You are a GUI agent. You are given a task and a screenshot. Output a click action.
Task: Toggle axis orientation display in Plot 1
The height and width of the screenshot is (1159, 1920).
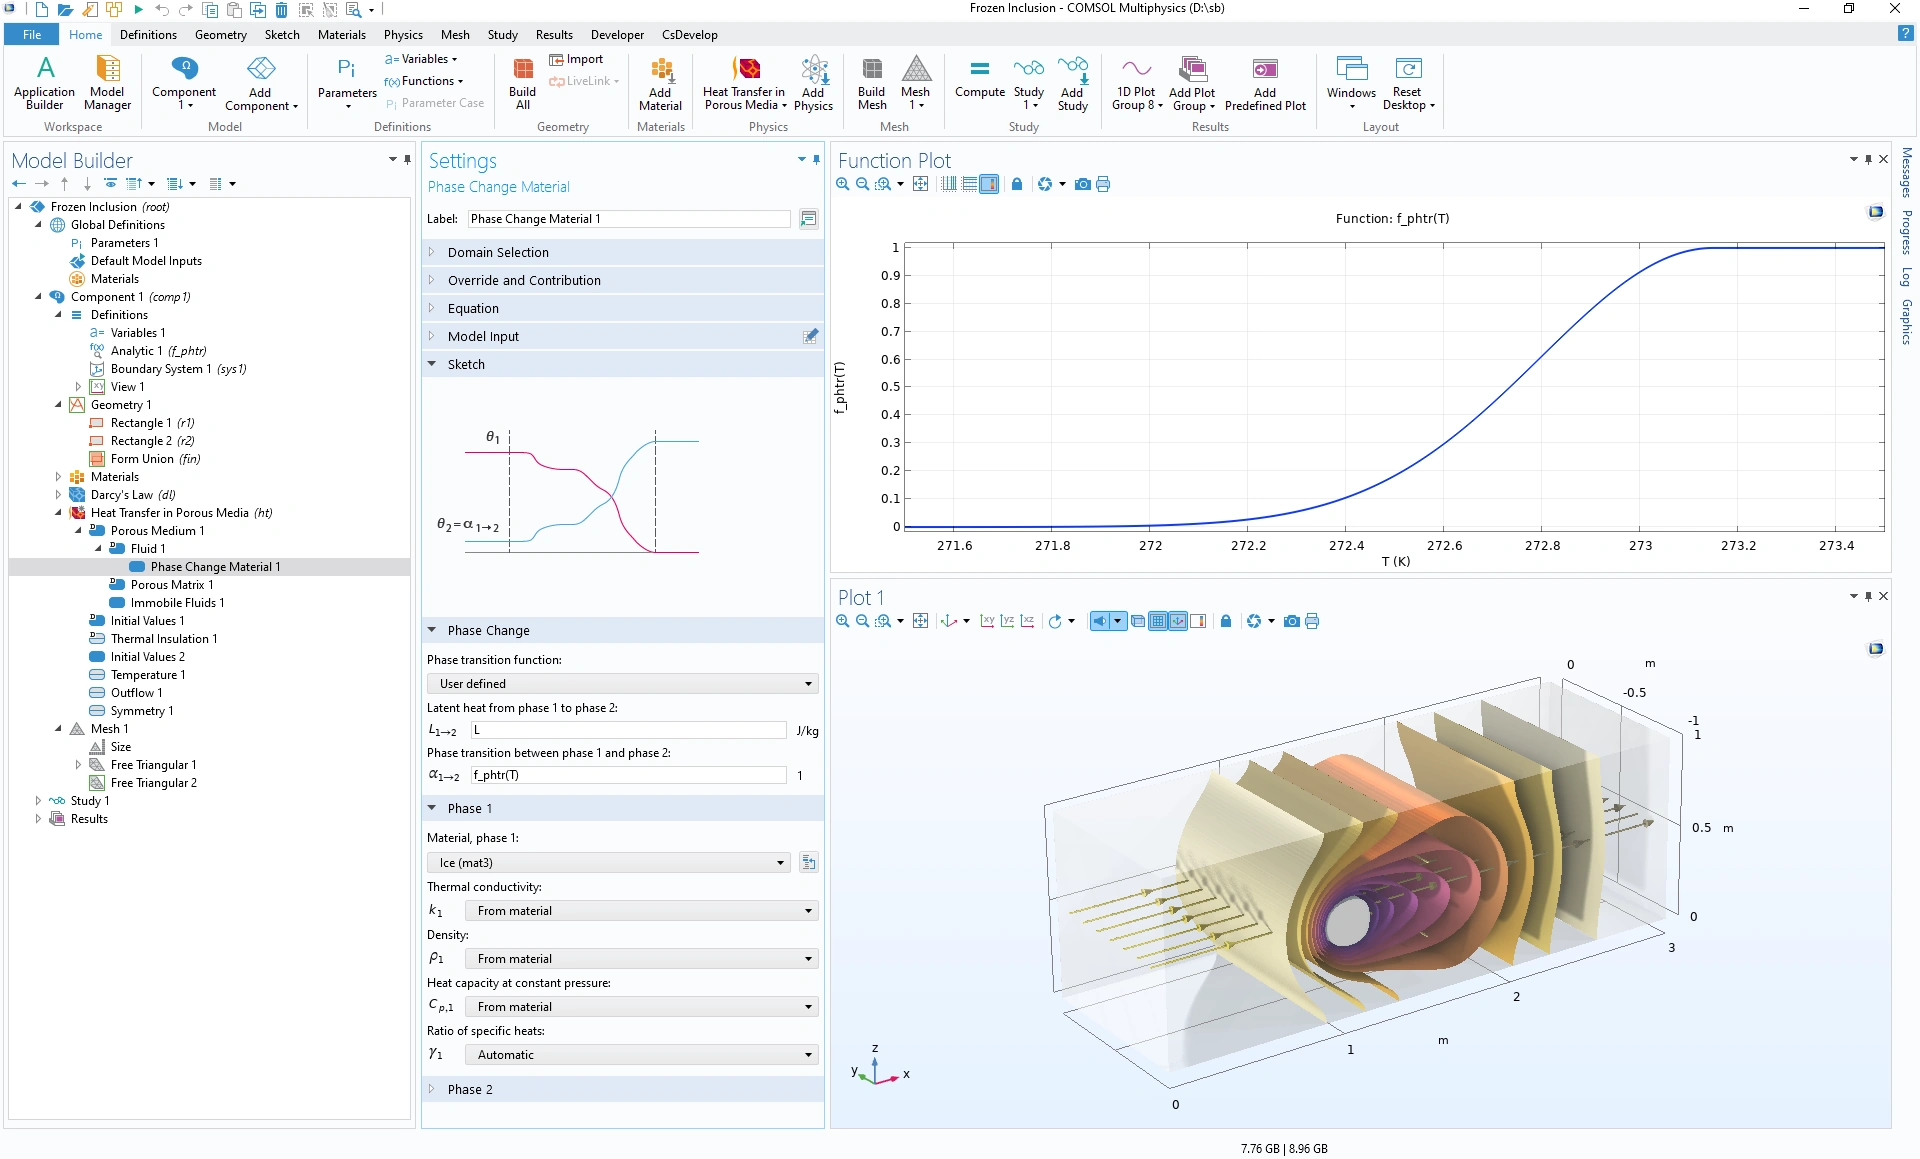coord(1178,621)
